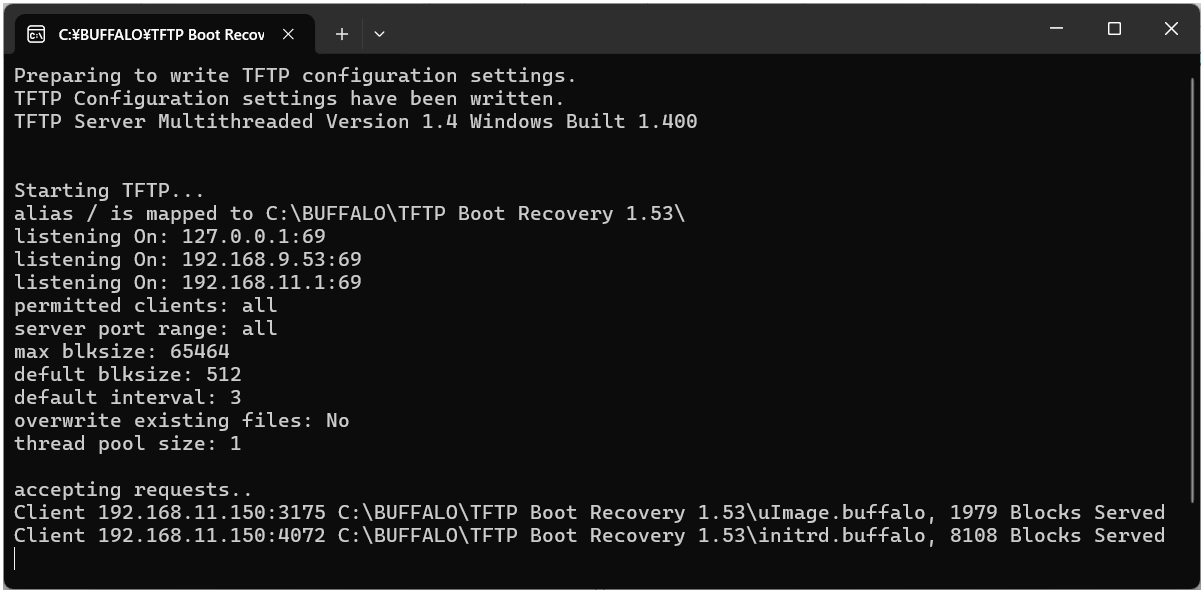
Task: Expand the new-tab profile dropdown chevron
Action: pos(379,34)
